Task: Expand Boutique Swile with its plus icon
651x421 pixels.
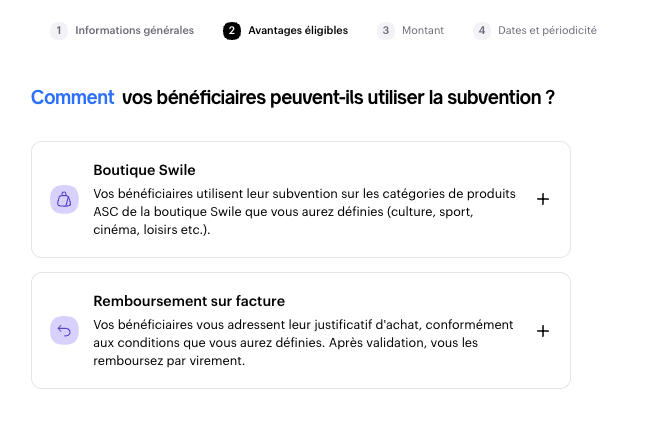Action: coord(543,199)
